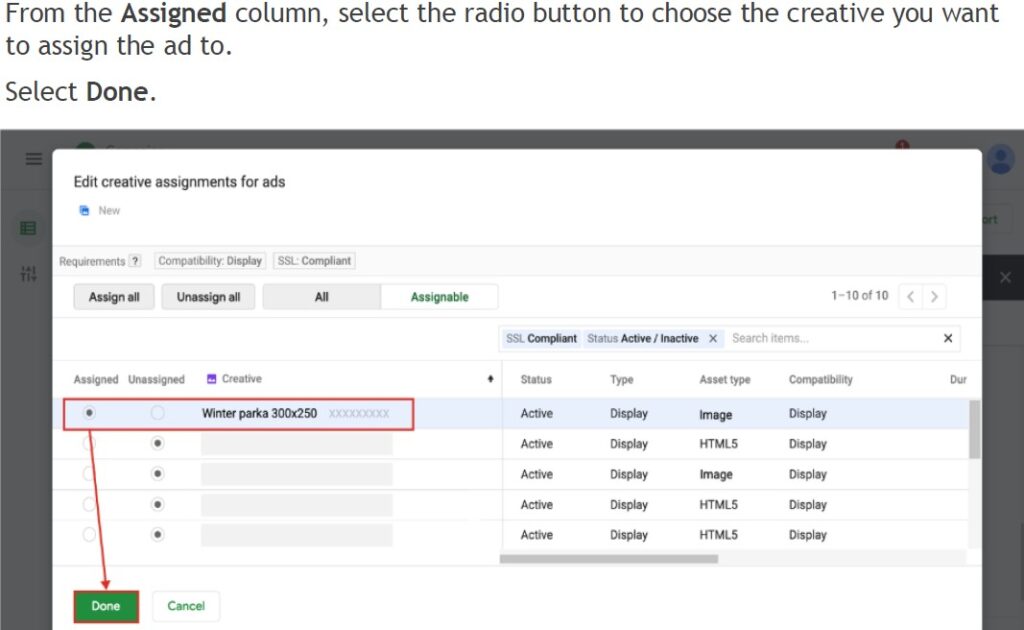Viewport: 1024px width, 630px height.
Task: Open the hamburger navigation menu
Action: pos(33,159)
